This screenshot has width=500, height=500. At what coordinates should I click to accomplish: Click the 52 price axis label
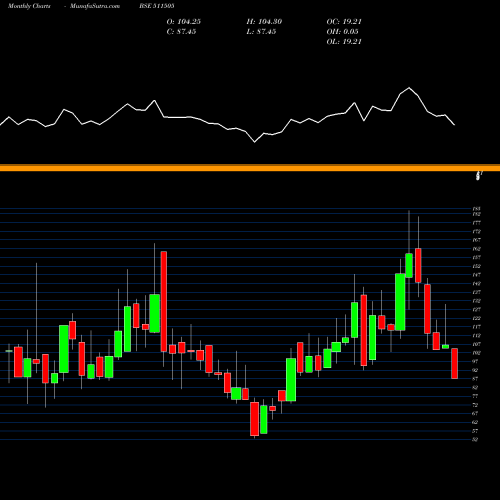click(475, 439)
